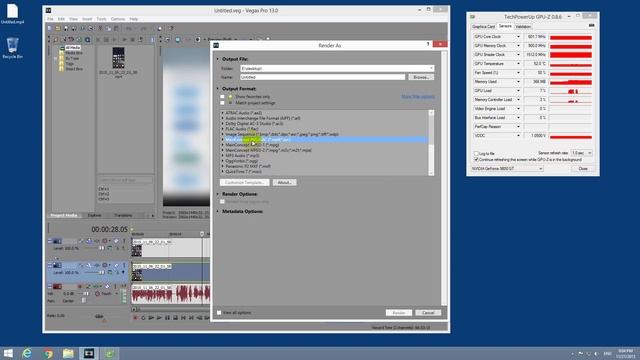640x360 pixels.
Task: Toggle the View all options checkbox
Action: 219,313
